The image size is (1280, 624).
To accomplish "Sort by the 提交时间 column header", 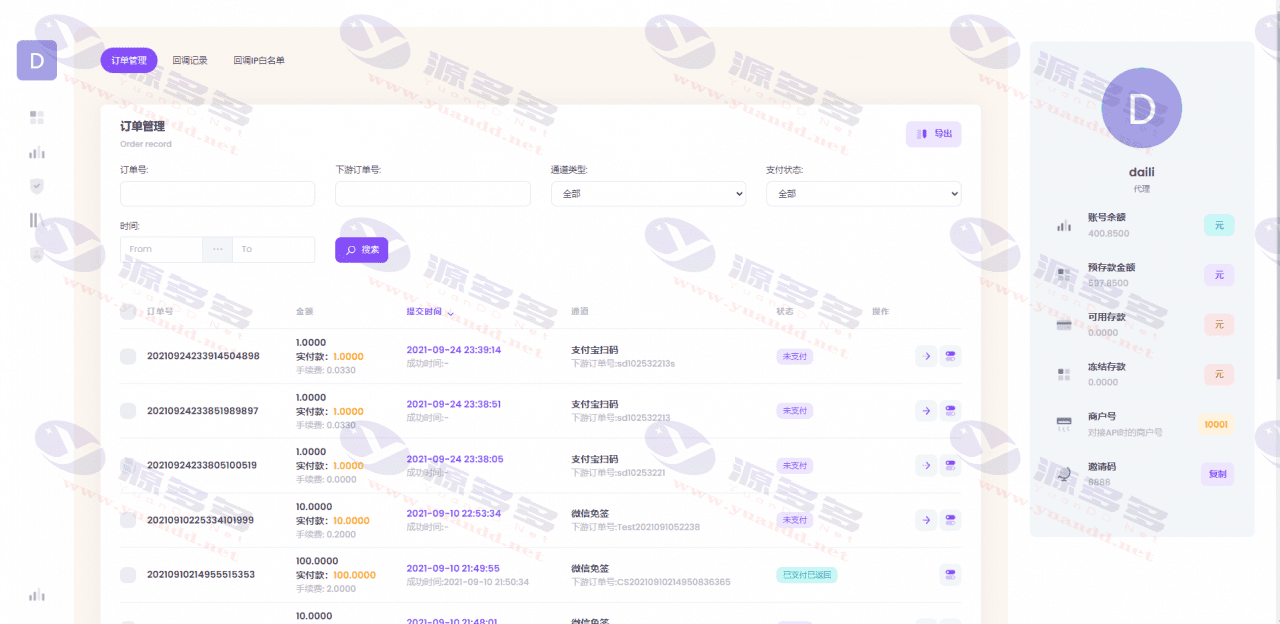I will 430,312.
